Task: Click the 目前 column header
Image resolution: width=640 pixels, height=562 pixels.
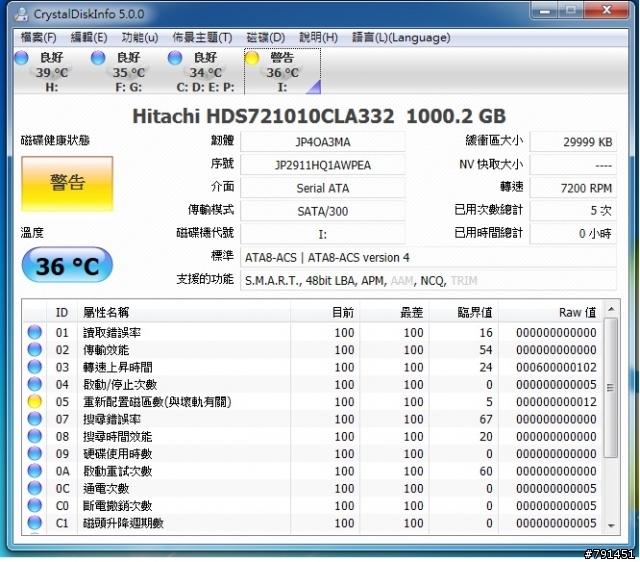Action: click(x=325, y=312)
